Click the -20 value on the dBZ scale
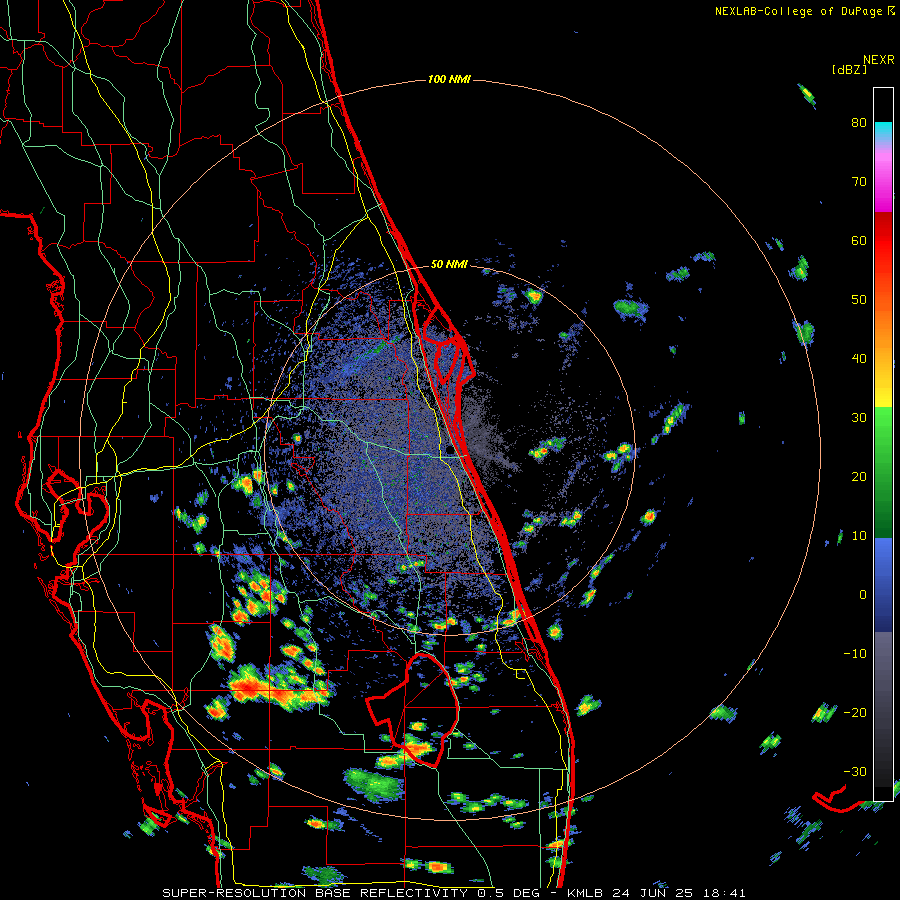Viewport: 900px width, 900px height. pos(855,713)
